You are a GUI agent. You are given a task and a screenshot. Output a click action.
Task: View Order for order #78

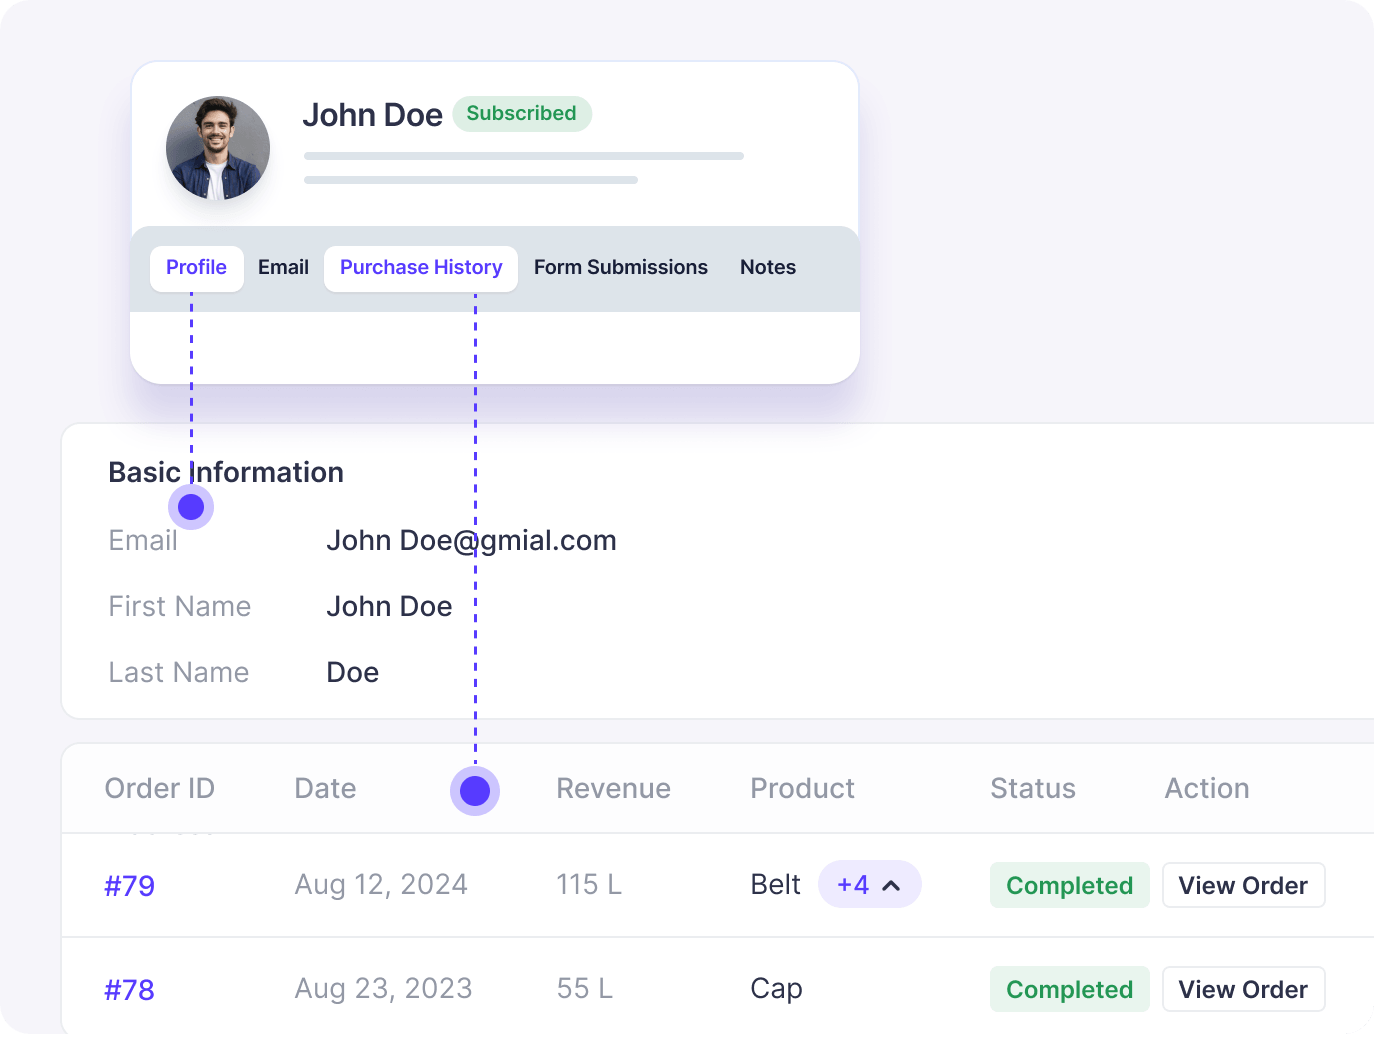[1244, 989]
